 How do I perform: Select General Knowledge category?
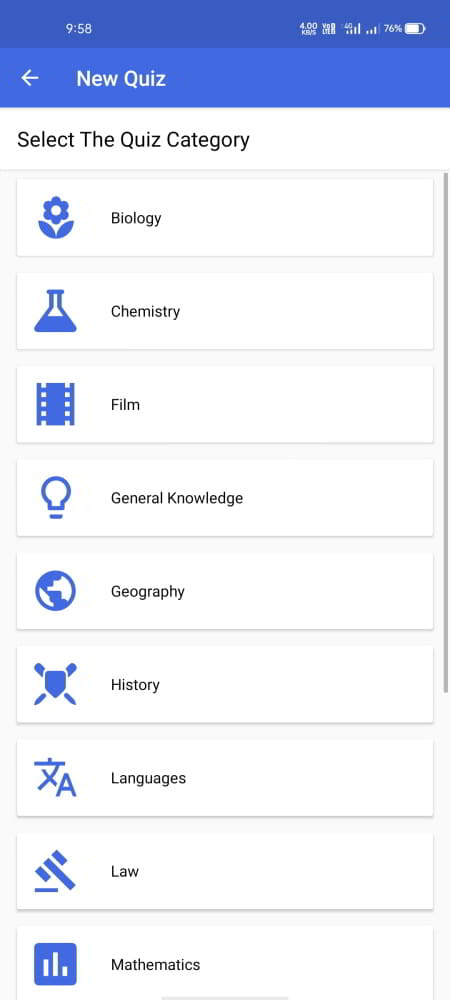[x=225, y=498]
